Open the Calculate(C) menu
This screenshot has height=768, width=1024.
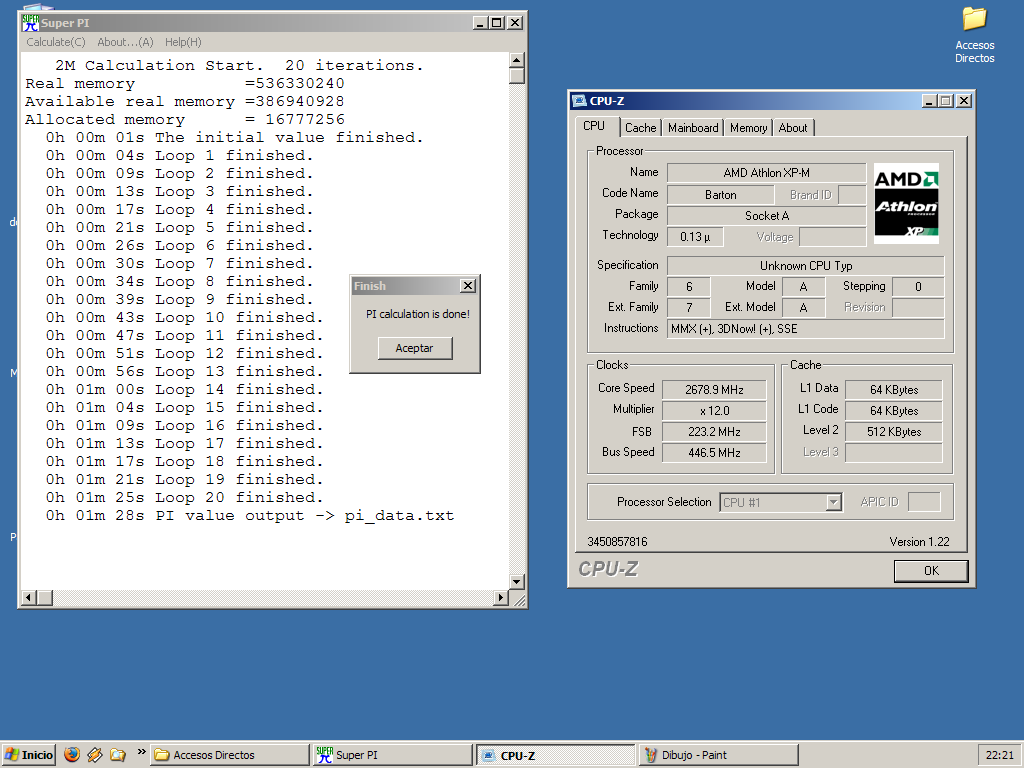coord(56,42)
